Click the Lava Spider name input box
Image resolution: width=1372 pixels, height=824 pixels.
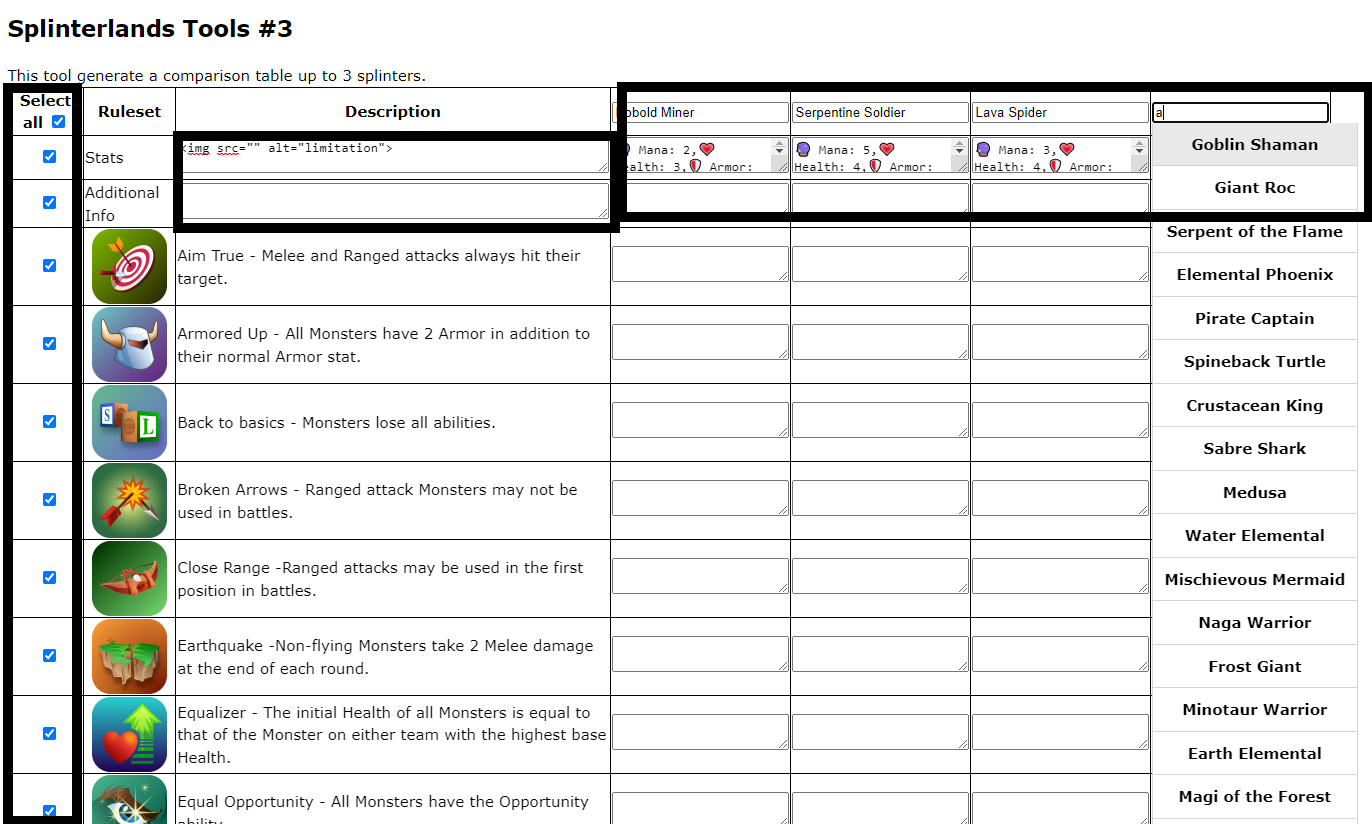pyautogui.click(x=1060, y=112)
